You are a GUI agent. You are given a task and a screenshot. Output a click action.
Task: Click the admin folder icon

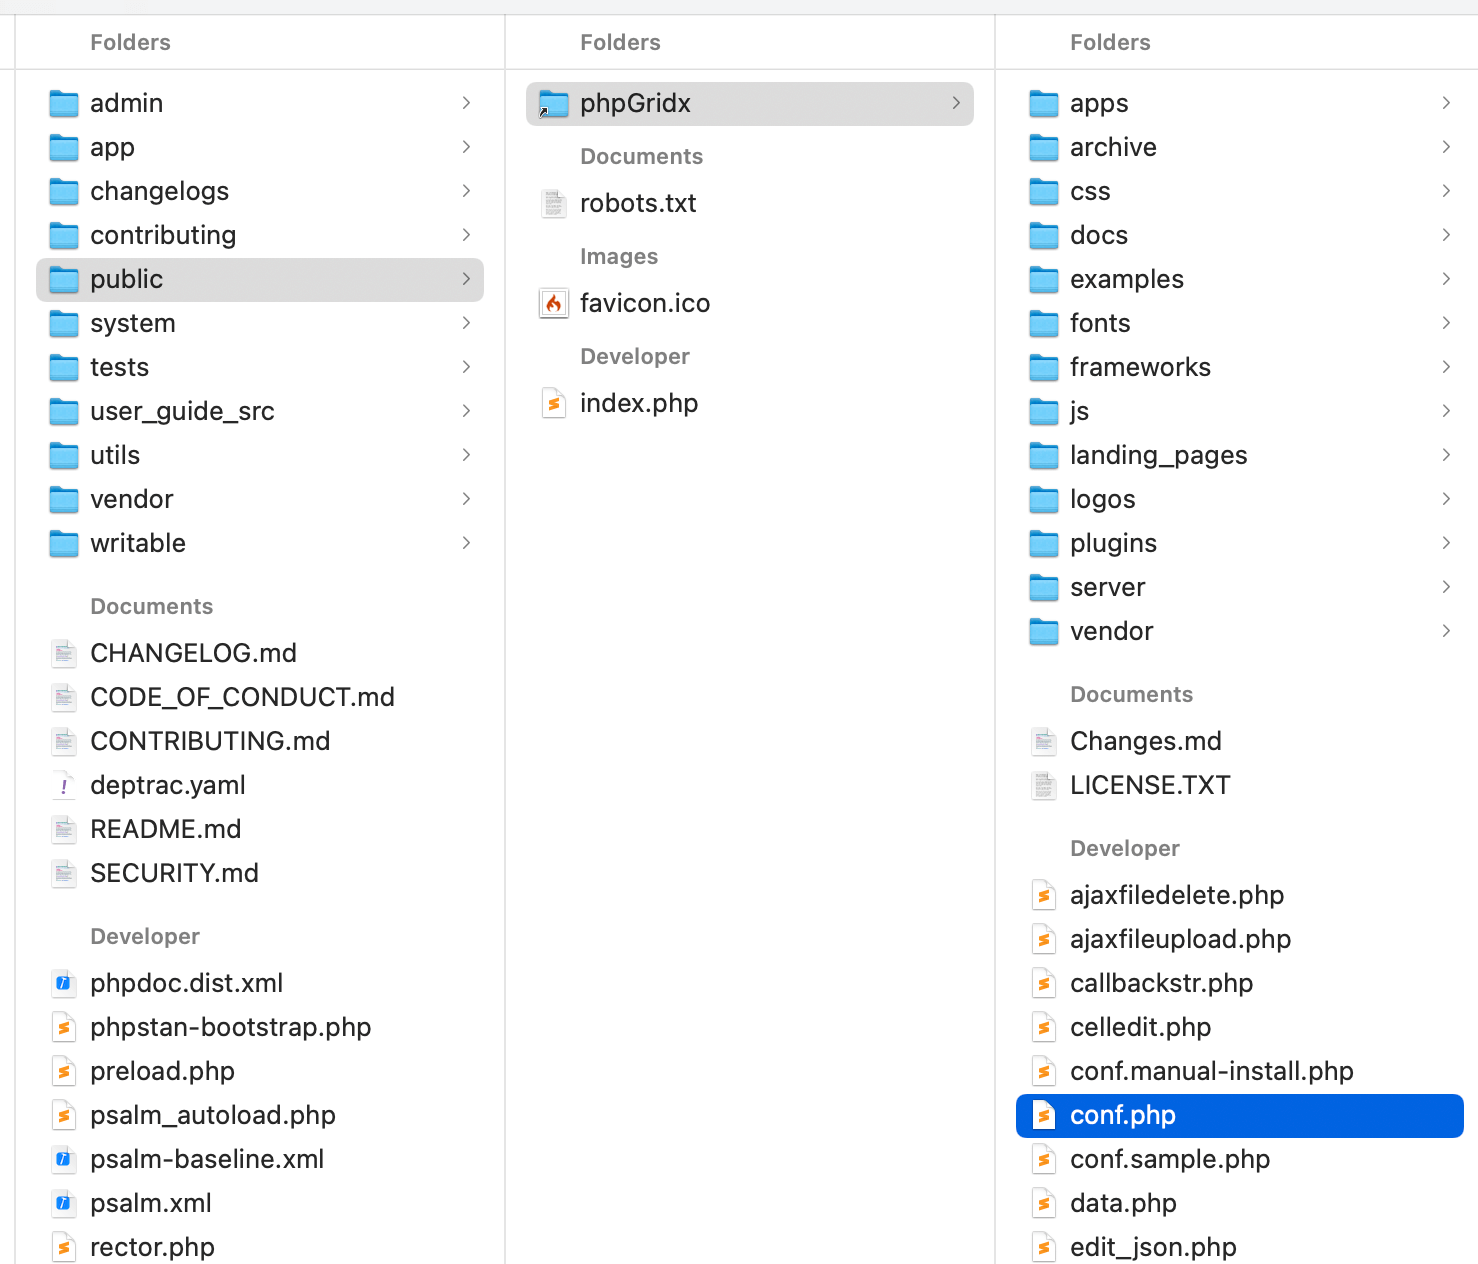pyautogui.click(x=64, y=103)
